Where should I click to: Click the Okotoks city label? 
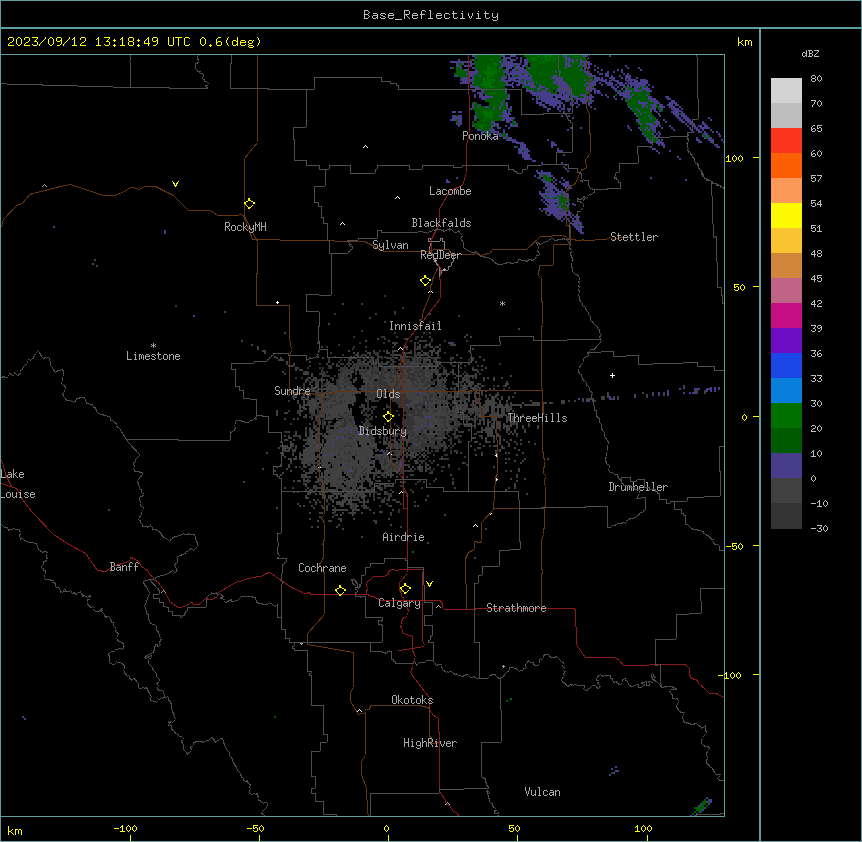point(412,700)
